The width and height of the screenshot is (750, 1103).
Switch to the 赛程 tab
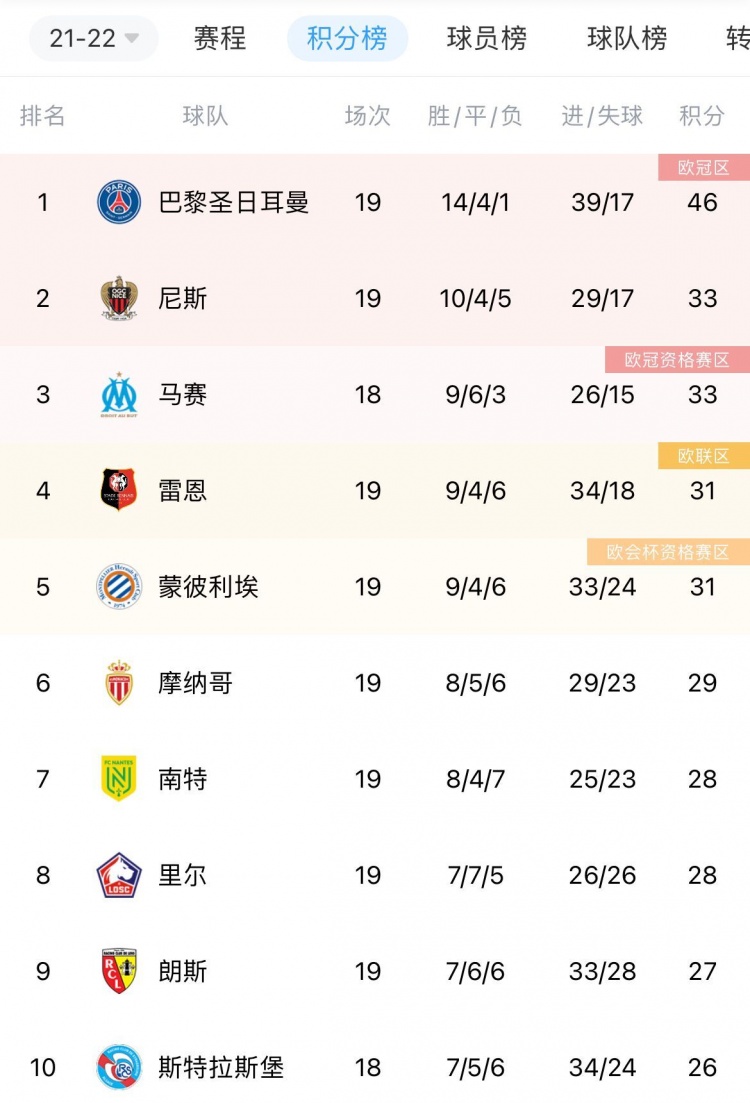click(220, 38)
